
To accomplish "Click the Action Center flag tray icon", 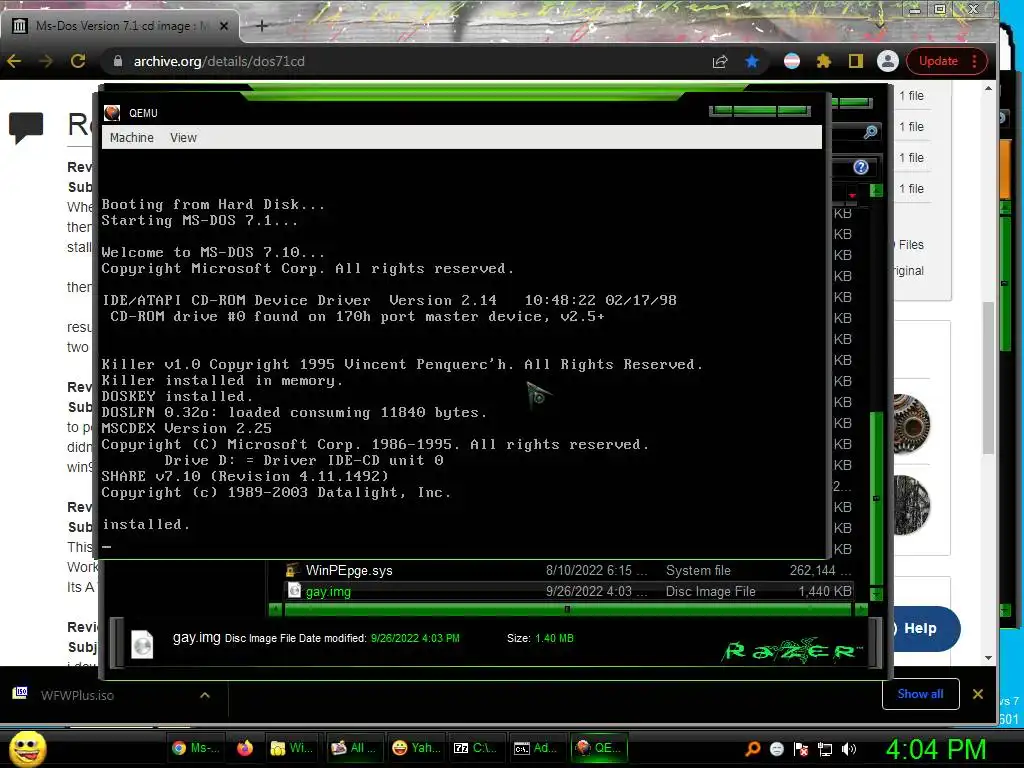I will [x=801, y=748].
